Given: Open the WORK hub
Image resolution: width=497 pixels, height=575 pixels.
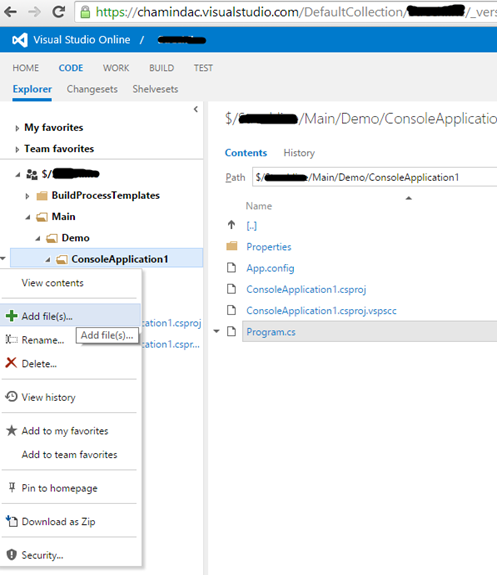Looking at the screenshot, I should coord(116,68).
